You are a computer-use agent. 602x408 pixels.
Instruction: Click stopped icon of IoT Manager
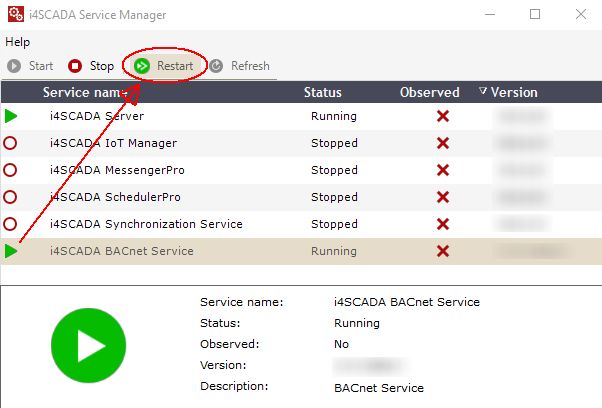point(10,143)
